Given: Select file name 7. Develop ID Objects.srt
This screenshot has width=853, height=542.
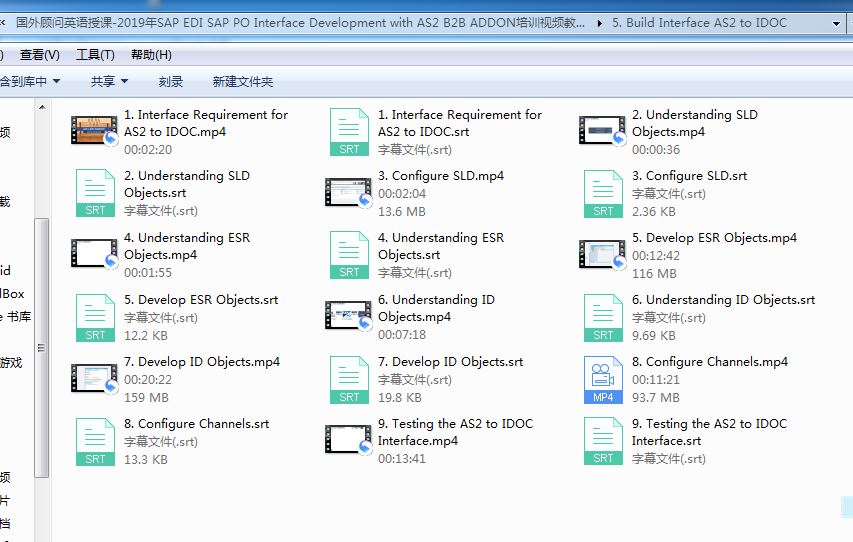Looking at the screenshot, I should [x=450, y=362].
